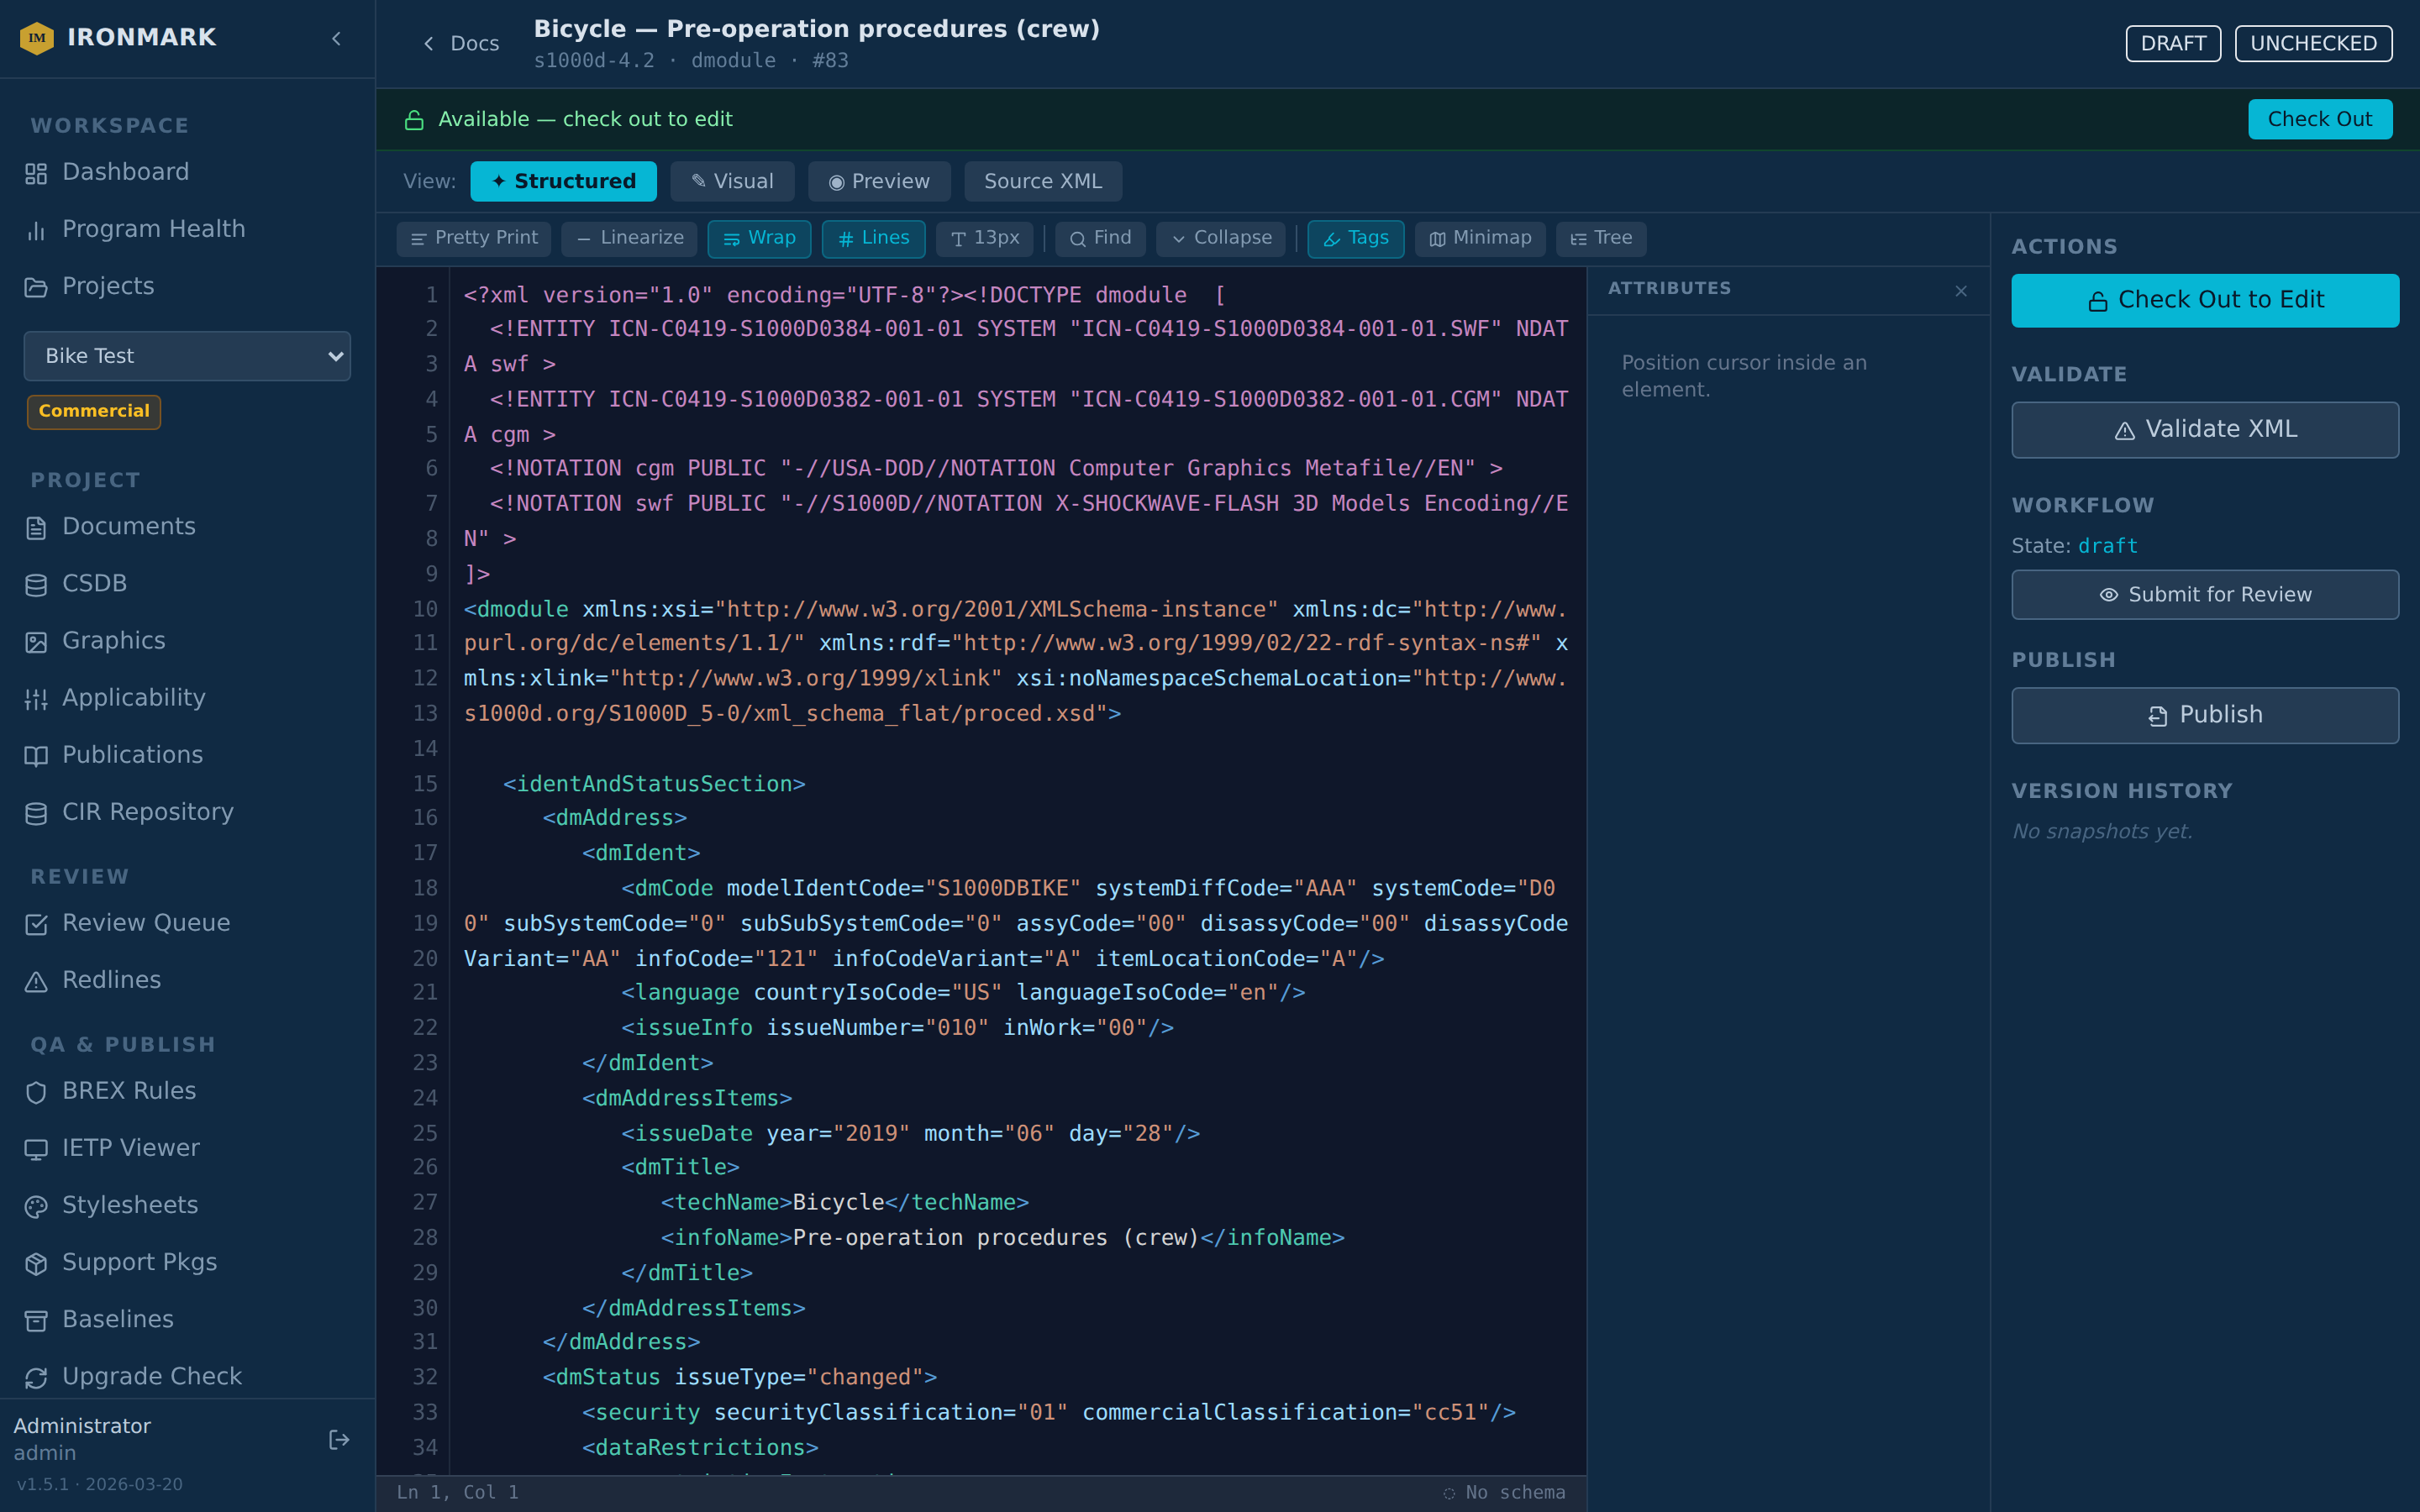Open the Bike Test project dropdown
Image resolution: width=2420 pixels, height=1512 pixels.
(x=187, y=356)
